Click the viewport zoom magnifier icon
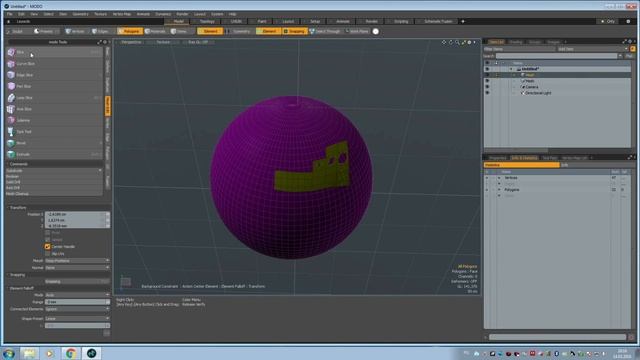 click(x=457, y=42)
